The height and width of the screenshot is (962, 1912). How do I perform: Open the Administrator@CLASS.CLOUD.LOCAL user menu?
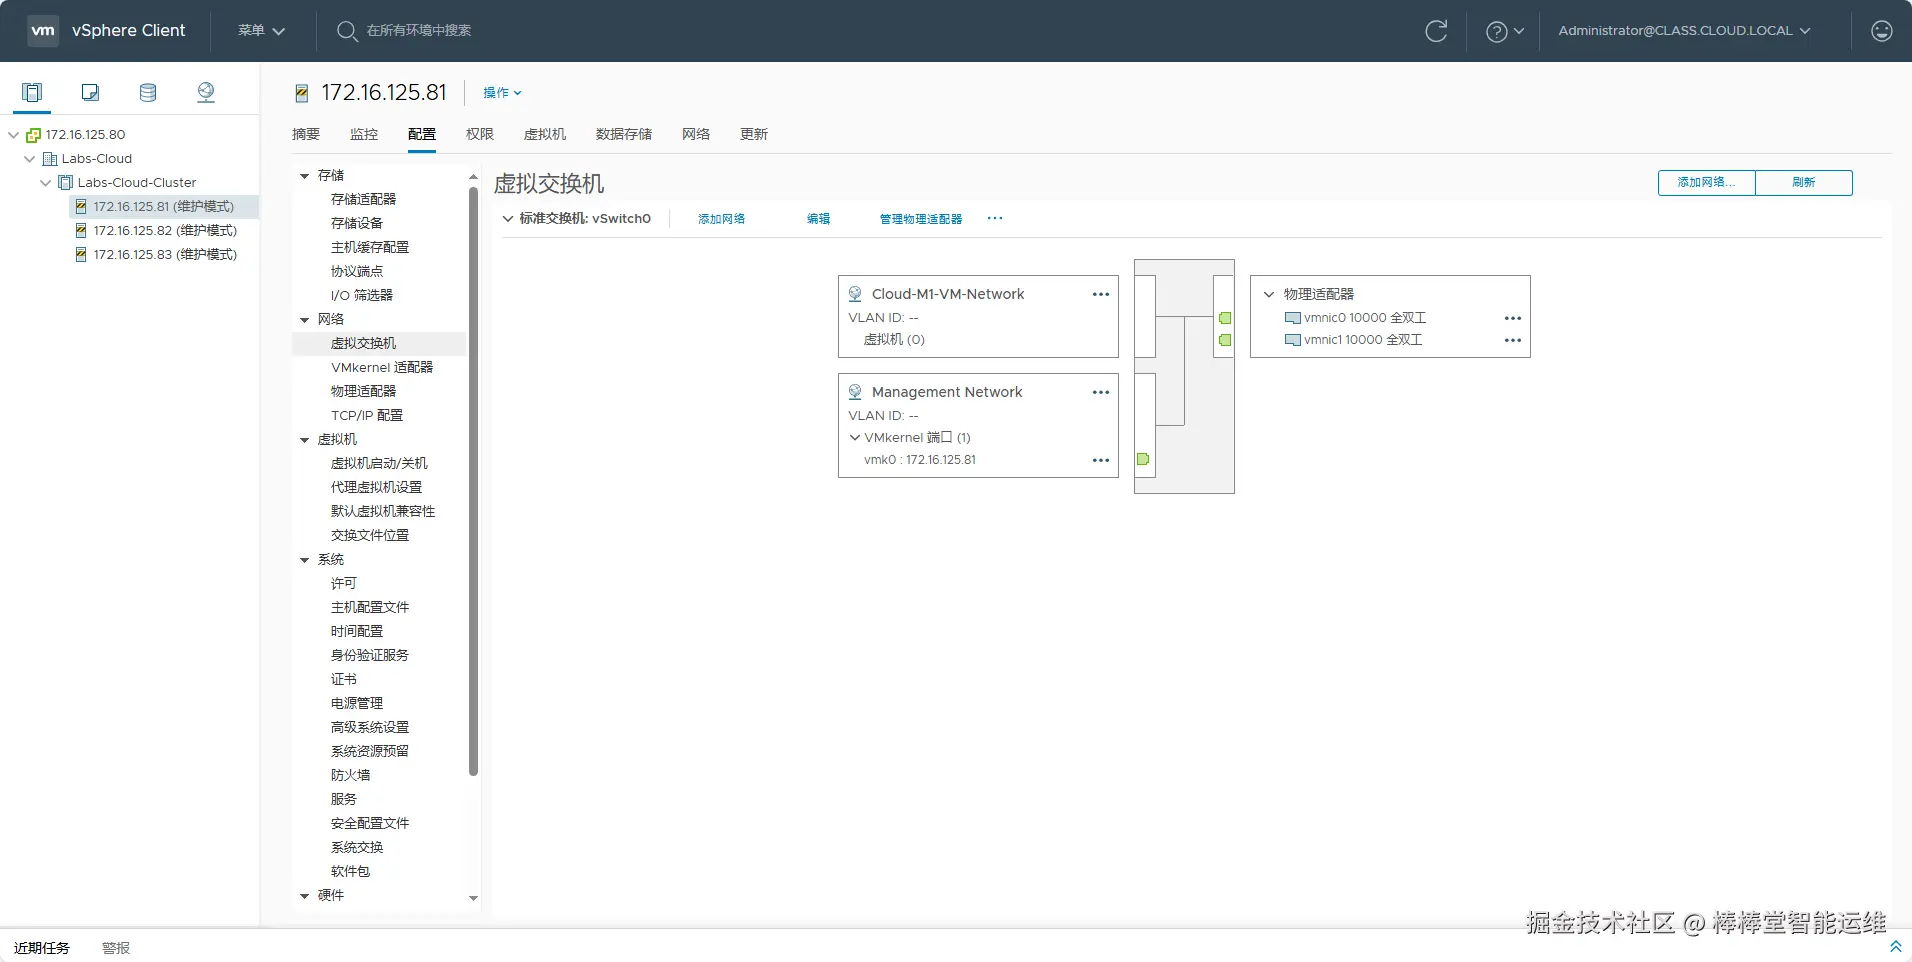pos(1684,31)
